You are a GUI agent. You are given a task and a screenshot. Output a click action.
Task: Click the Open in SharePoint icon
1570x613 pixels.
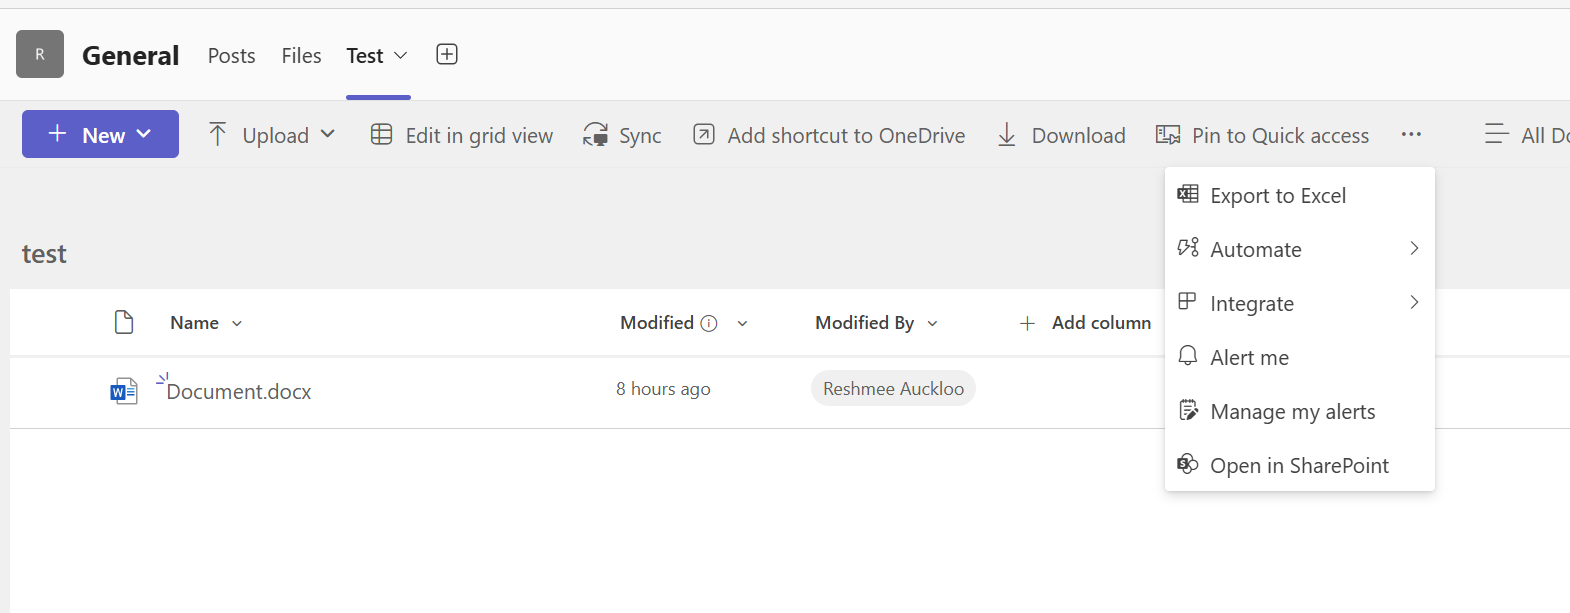pos(1188,464)
